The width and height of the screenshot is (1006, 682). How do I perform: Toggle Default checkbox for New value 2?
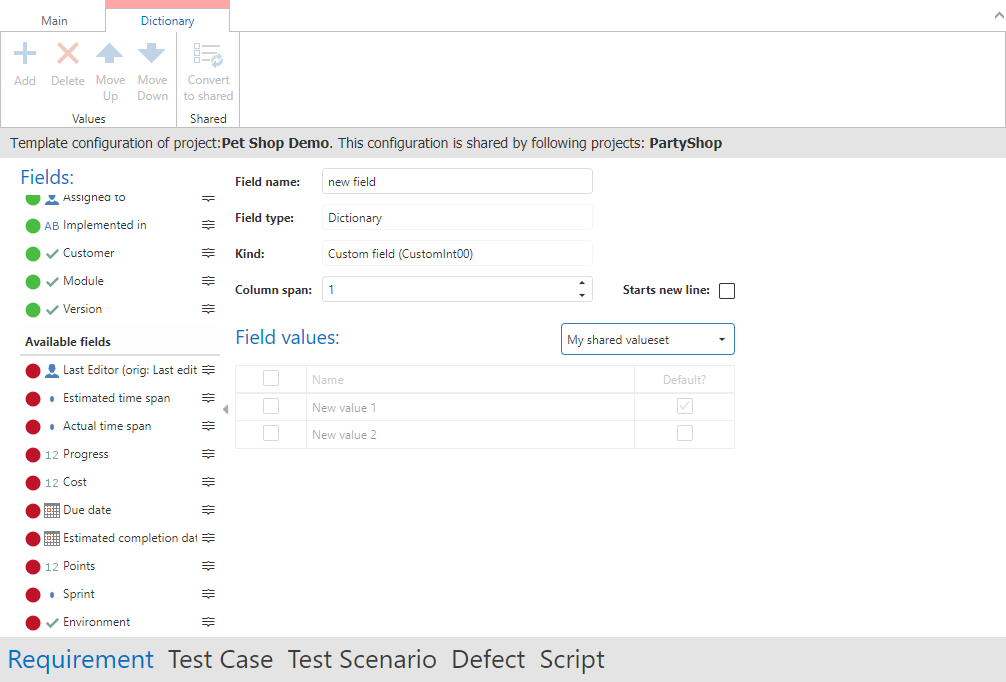point(684,434)
